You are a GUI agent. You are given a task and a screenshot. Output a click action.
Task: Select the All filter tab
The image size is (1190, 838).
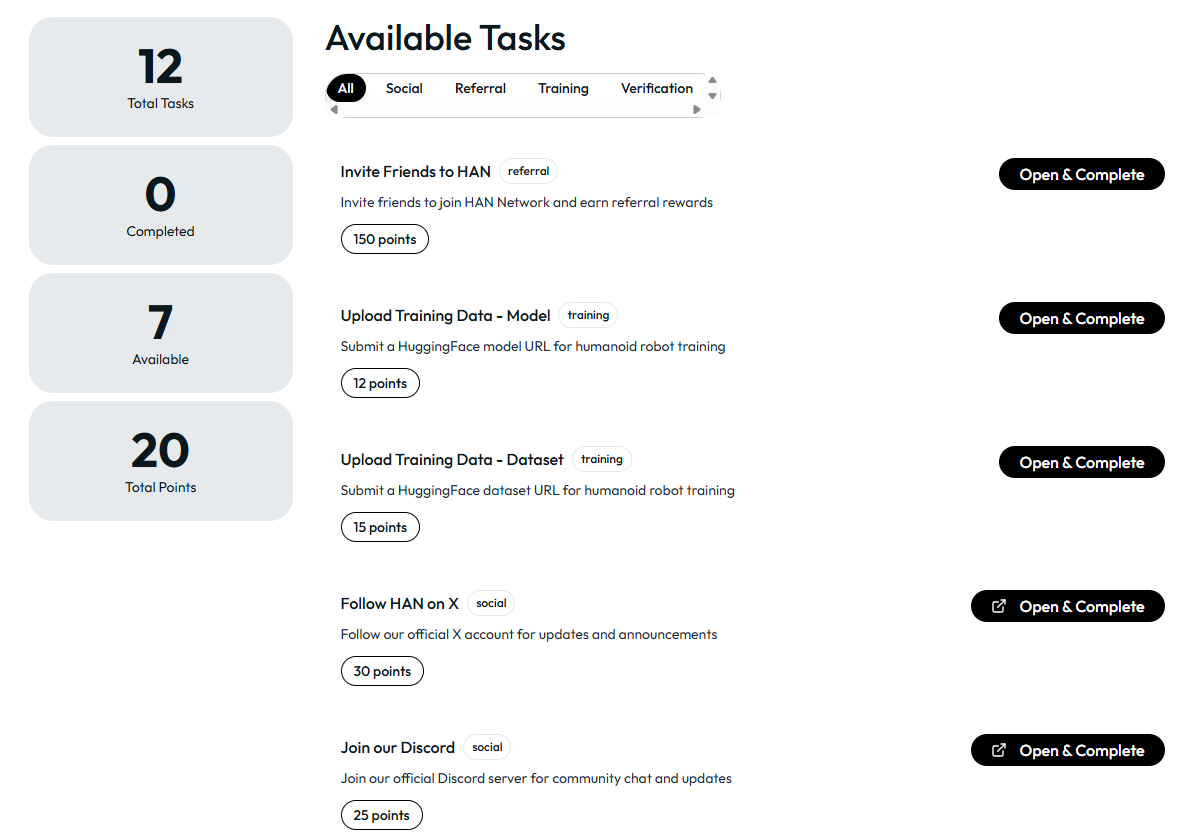(346, 88)
